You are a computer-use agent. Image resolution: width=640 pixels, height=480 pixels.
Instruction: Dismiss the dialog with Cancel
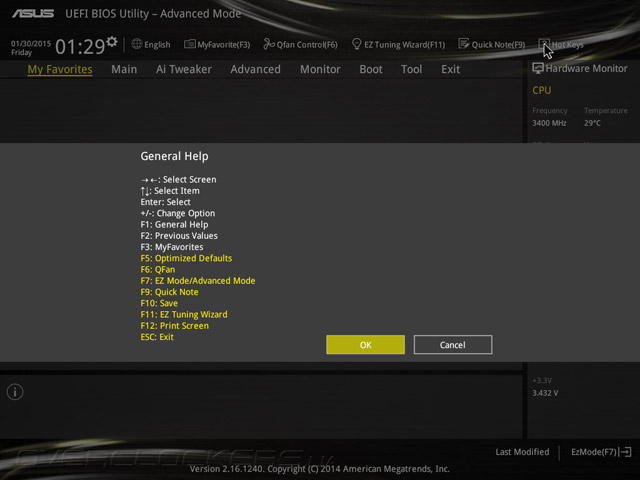coord(453,345)
